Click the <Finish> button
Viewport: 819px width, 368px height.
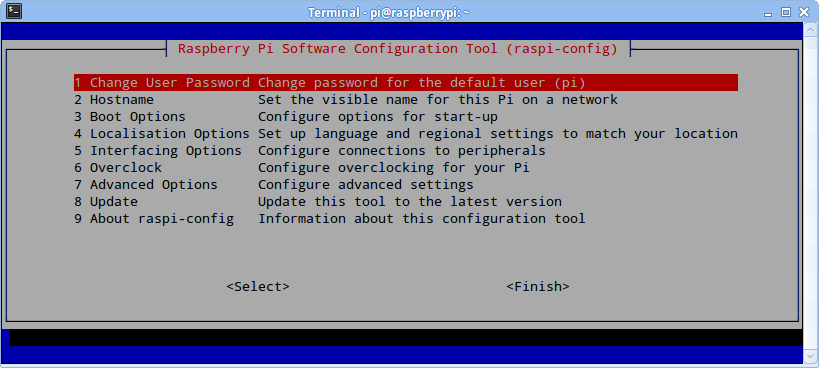[x=538, y=287]
